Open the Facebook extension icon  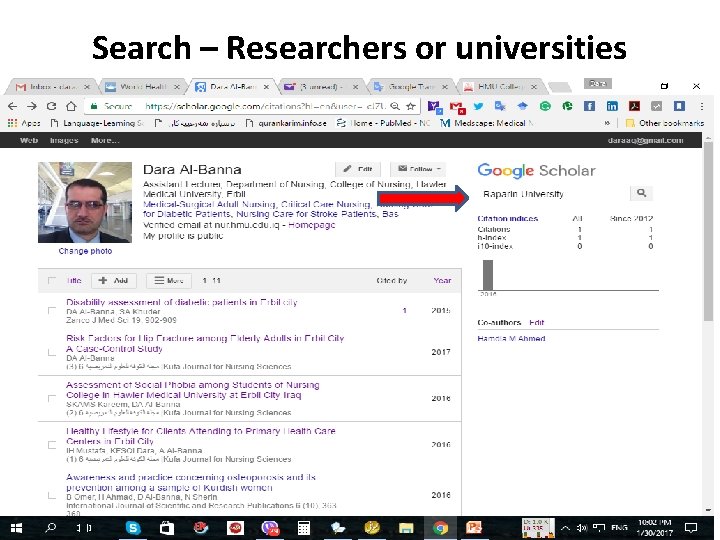click(x=590, y=107)
